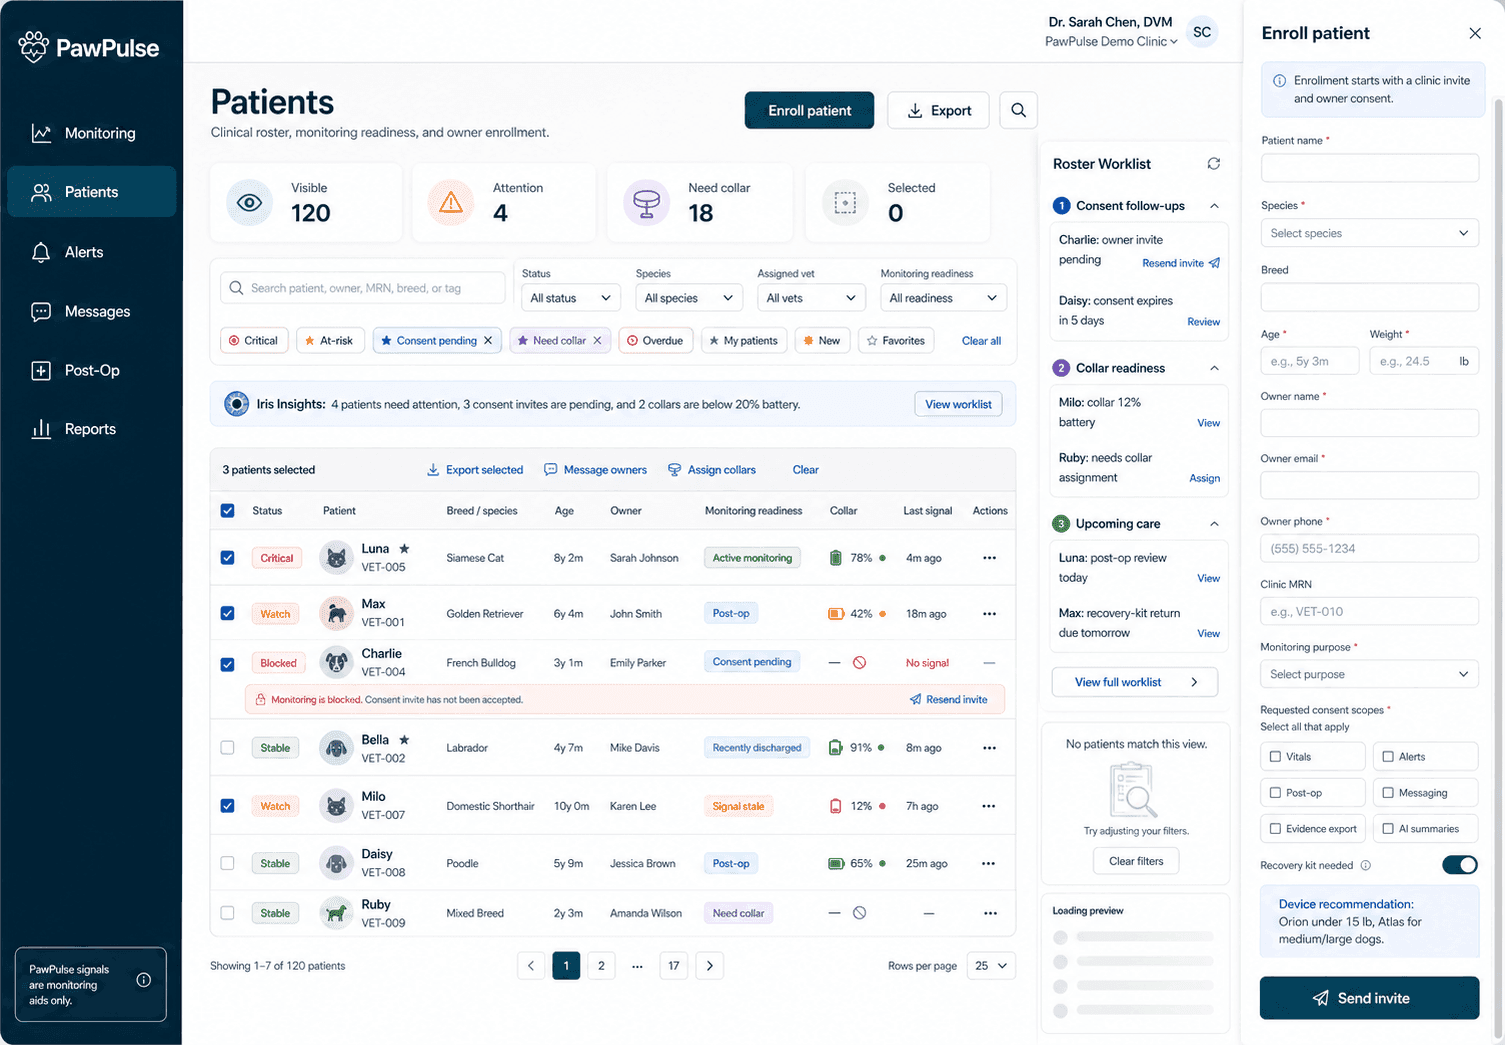This screenshot has height=1045, width=1505.
Task: Close the Enroll patient panel
Action: (x=1475, y=33)
